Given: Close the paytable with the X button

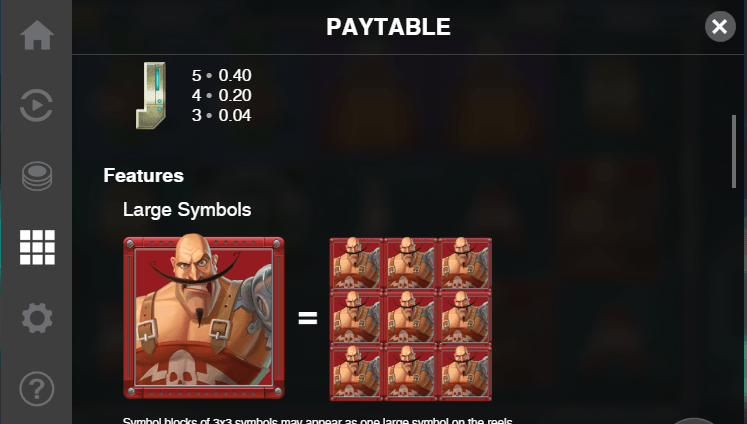Looking at the screenshot, I should (x=720, y=27).
